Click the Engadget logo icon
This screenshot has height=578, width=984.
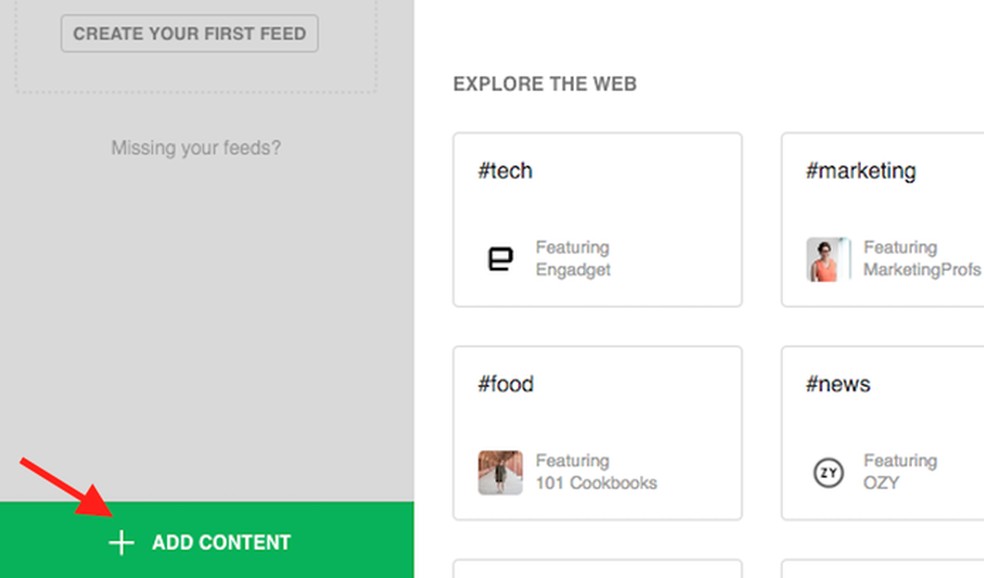pos(500,259)
